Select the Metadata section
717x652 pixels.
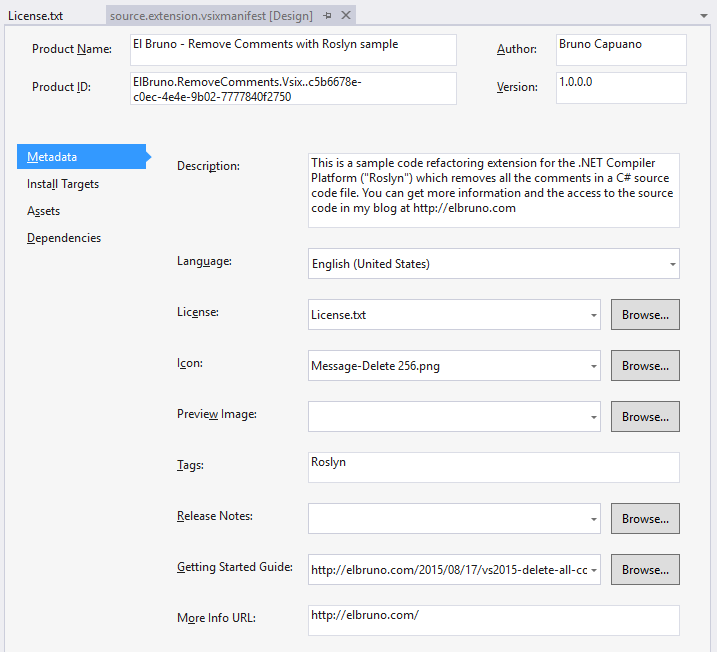[52, 157]
